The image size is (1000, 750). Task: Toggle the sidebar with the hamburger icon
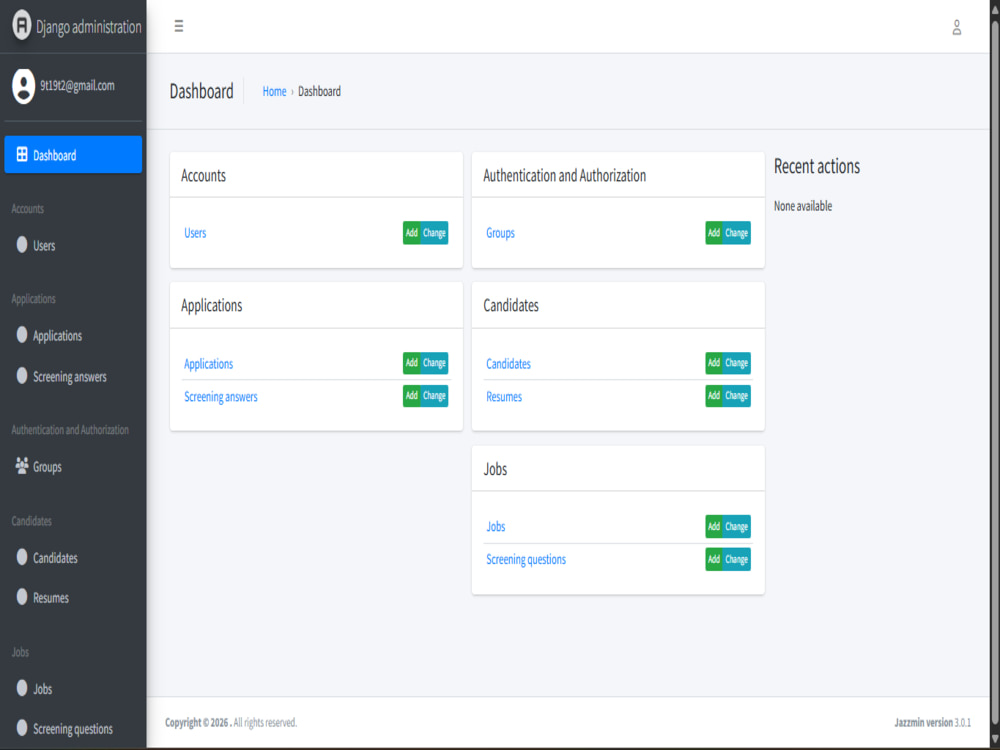(x=179, y=26)
